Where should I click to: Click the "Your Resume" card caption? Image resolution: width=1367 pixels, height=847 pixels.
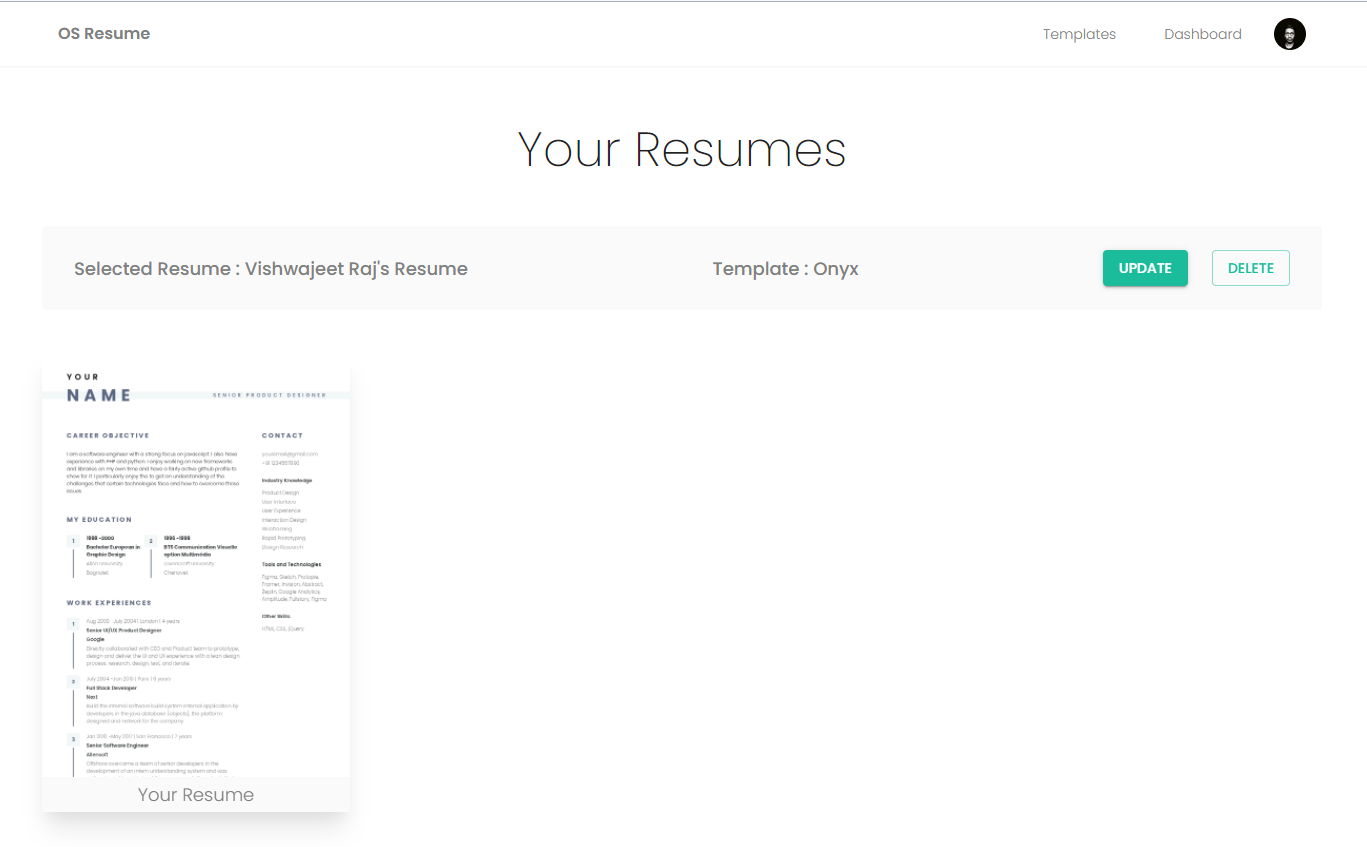click(x=196, y=795)
